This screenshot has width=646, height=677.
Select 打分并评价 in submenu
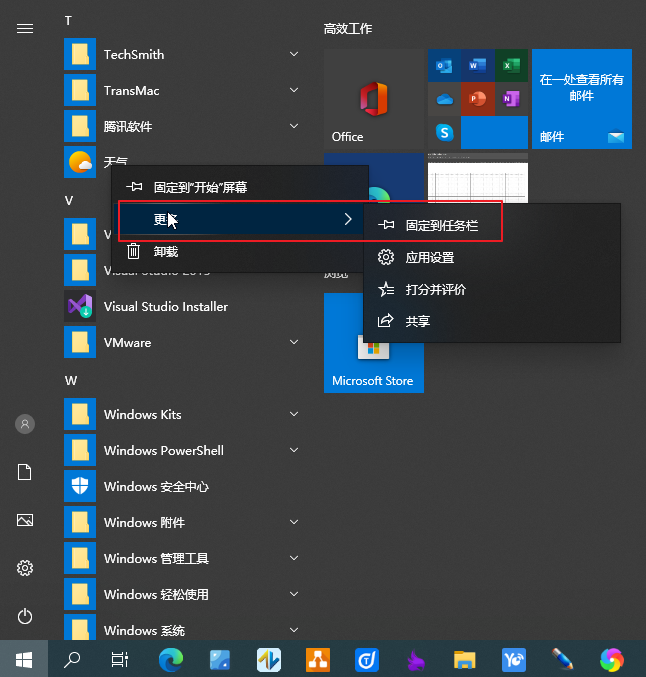coord(492,289)
